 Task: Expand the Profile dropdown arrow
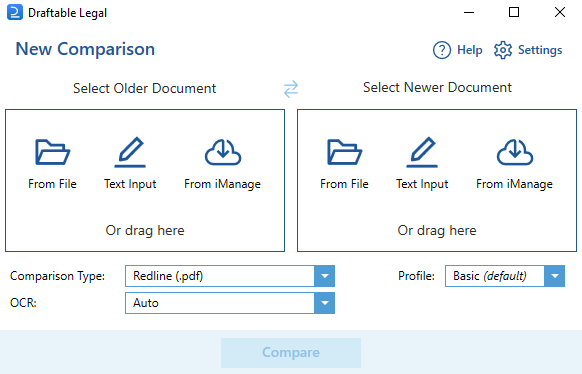point(555,276)
